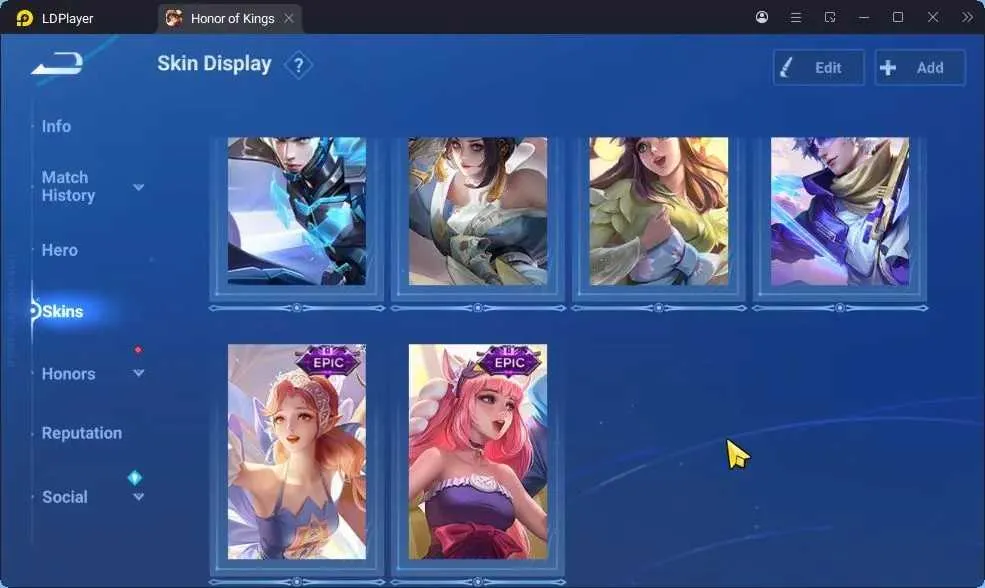The height and width of the screenshot is (588, 985).
Task: Maximize the LDPlayer window
Action: click(x=898, y=18)
